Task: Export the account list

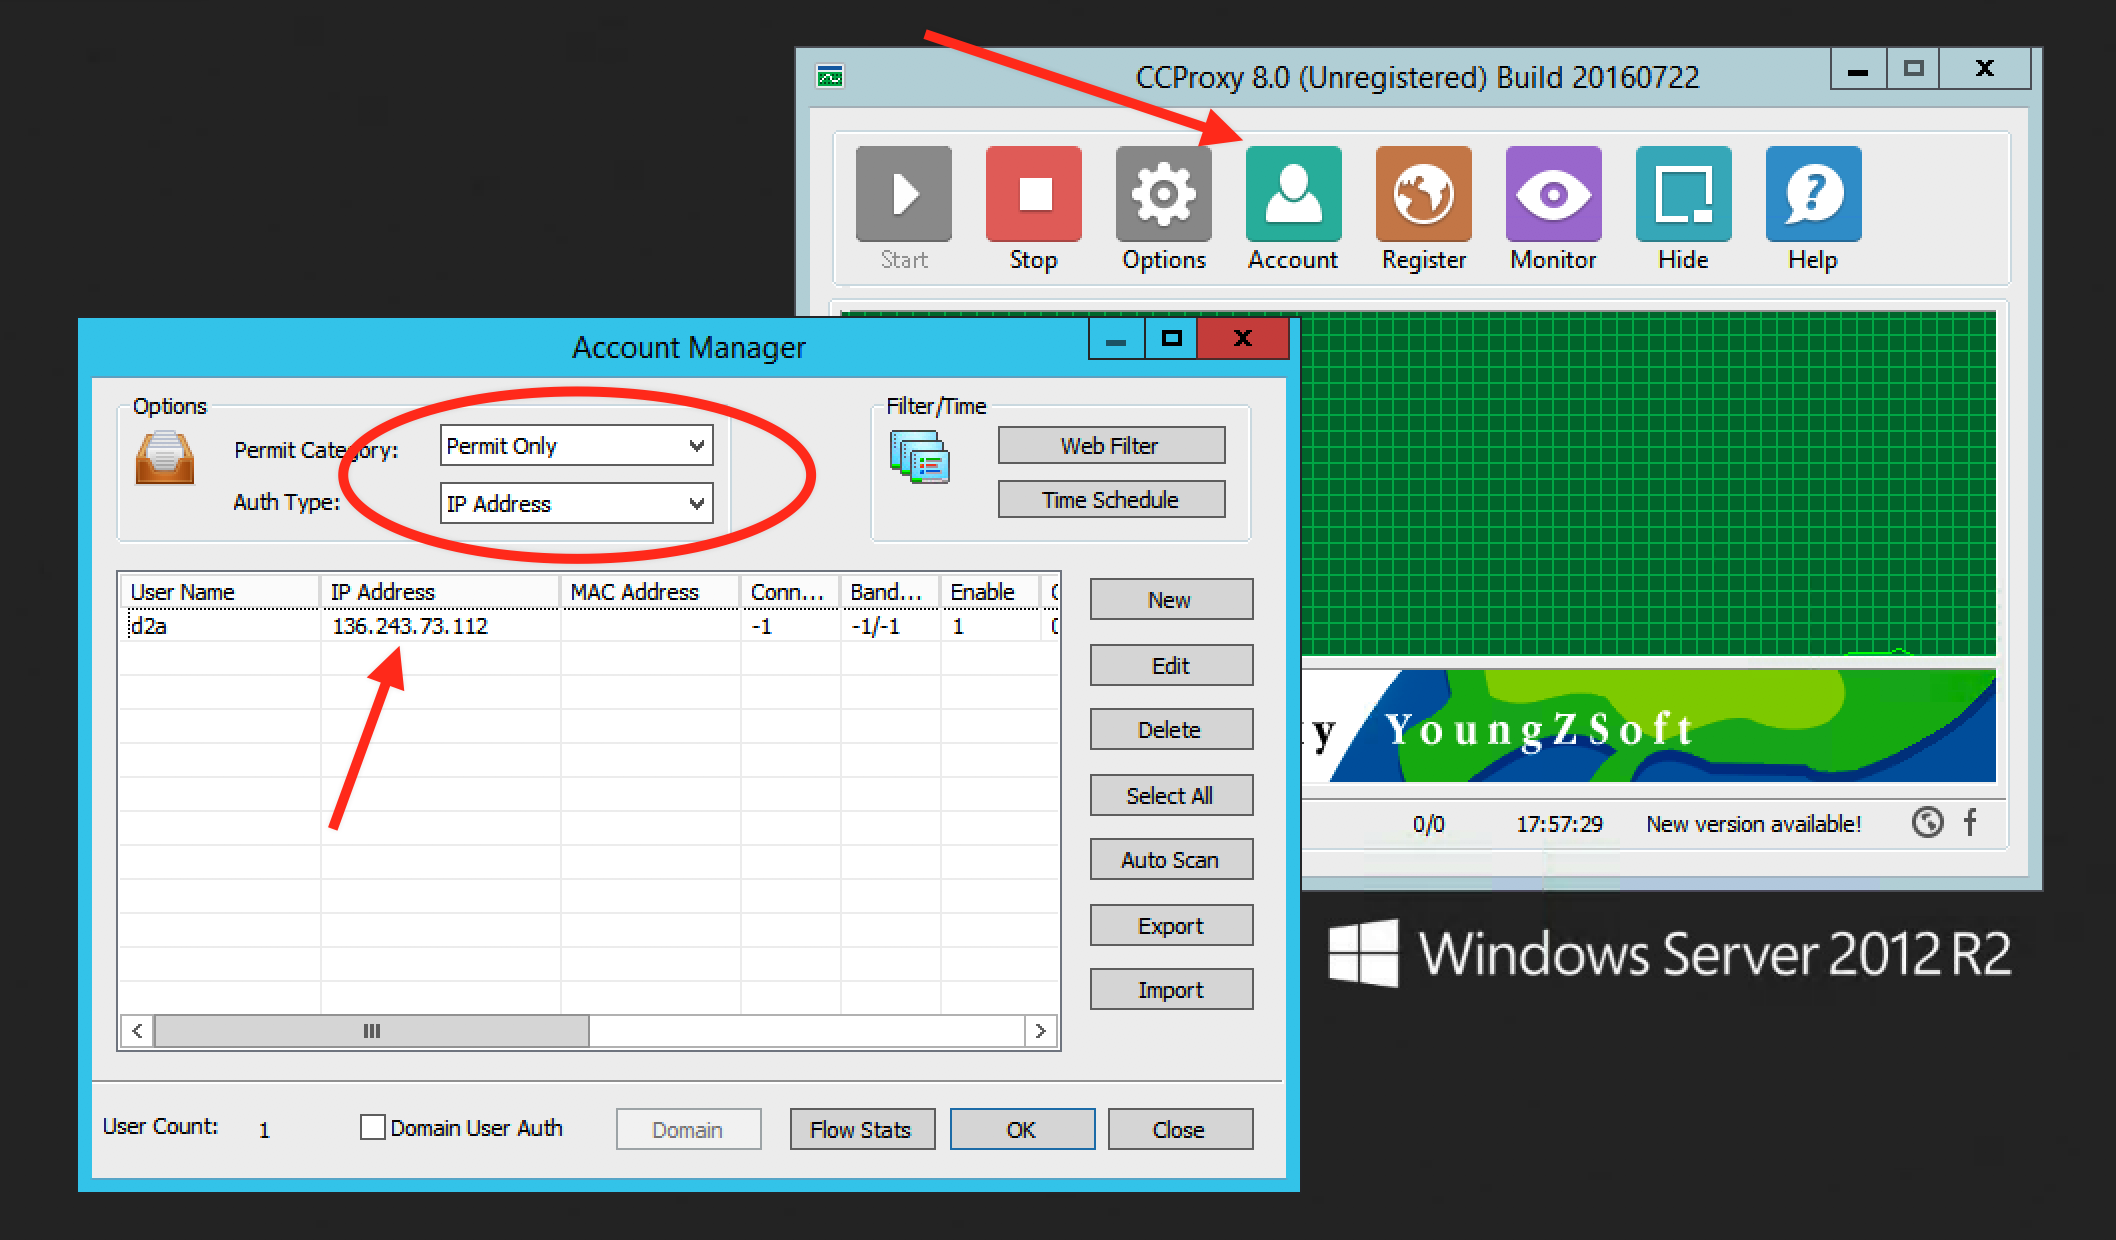Action: [x=1171, y=925]
